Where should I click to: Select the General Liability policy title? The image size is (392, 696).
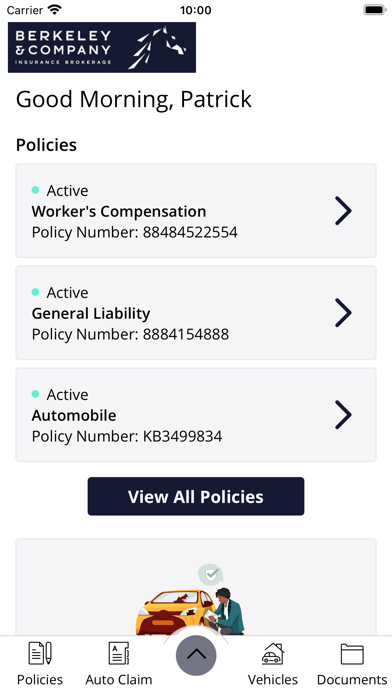[x=91, y=313]
